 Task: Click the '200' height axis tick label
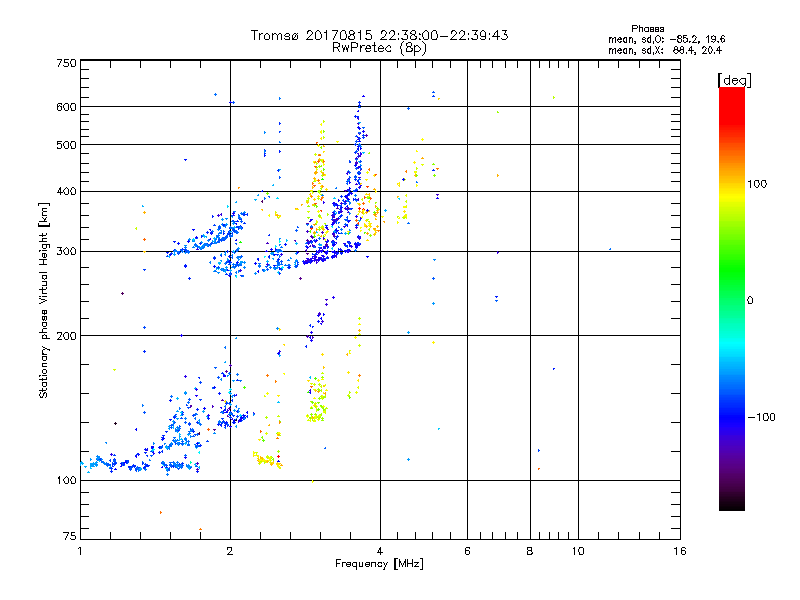66,336
